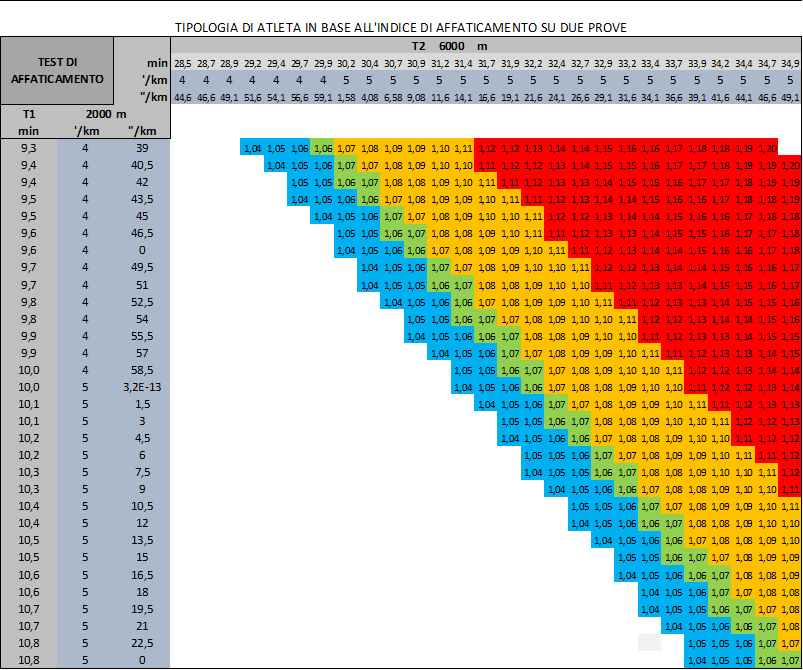Select the 1,04 blue cell in 3,2E-13 row
803x670 pixels.
tap(463, 387)
